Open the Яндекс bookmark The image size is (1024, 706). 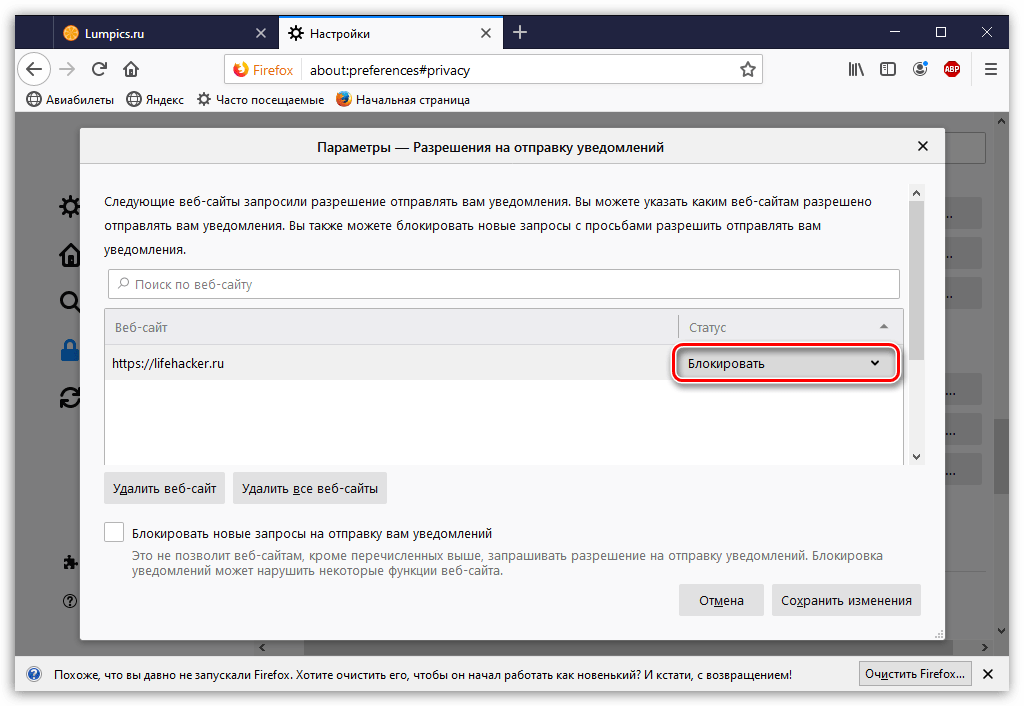pyautogui.click(x=155, y=100)
